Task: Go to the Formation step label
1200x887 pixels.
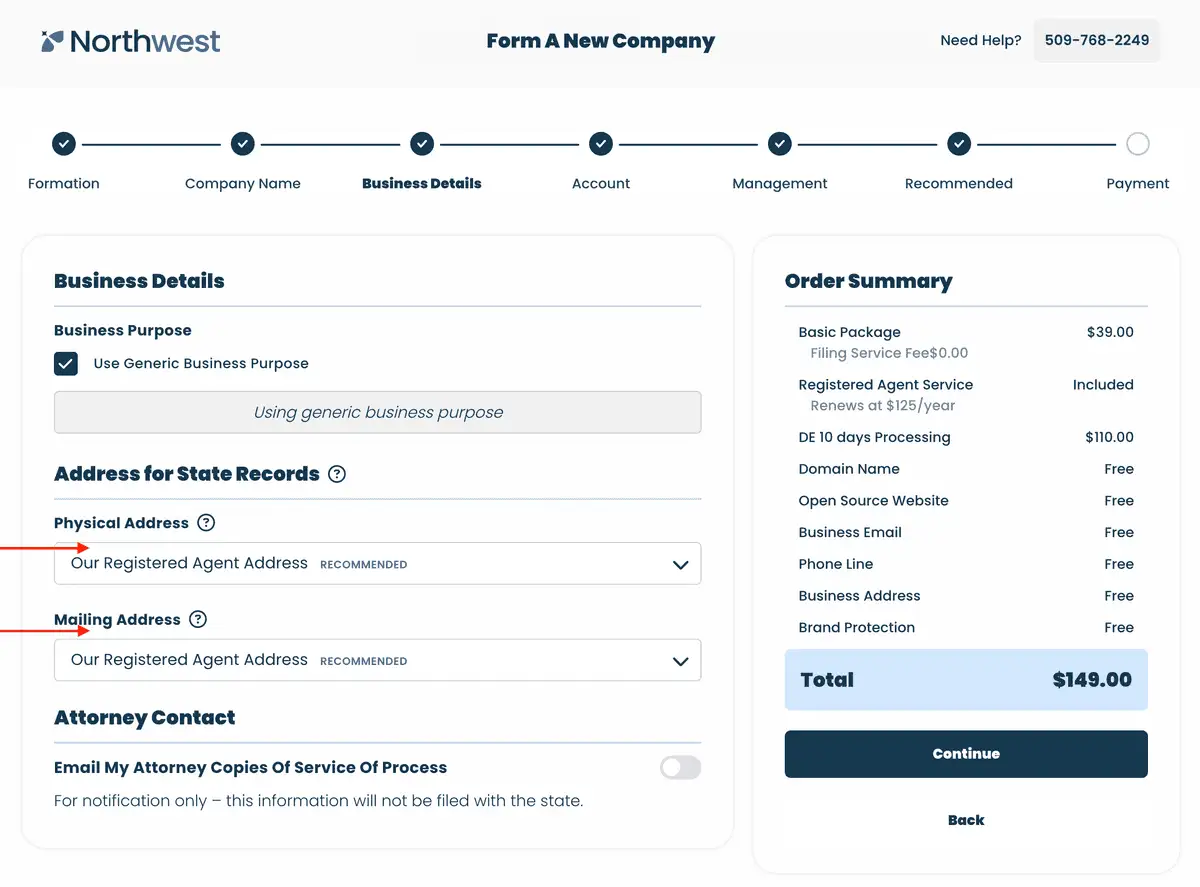Action: [64, 184]
